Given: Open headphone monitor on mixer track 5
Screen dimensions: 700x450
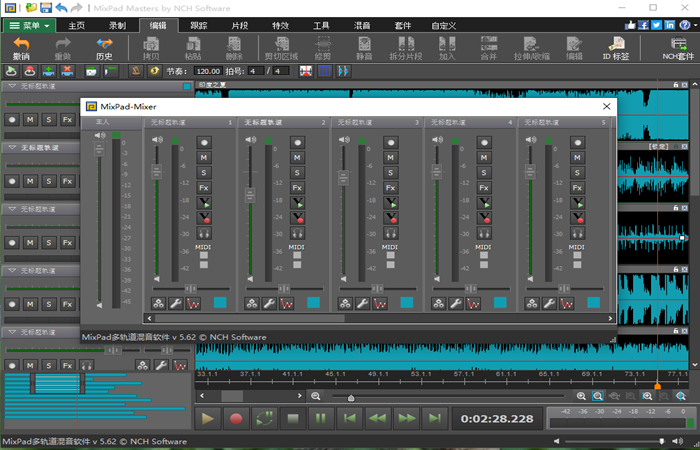Looking at the screenshot, I should [x=577, y=233].
